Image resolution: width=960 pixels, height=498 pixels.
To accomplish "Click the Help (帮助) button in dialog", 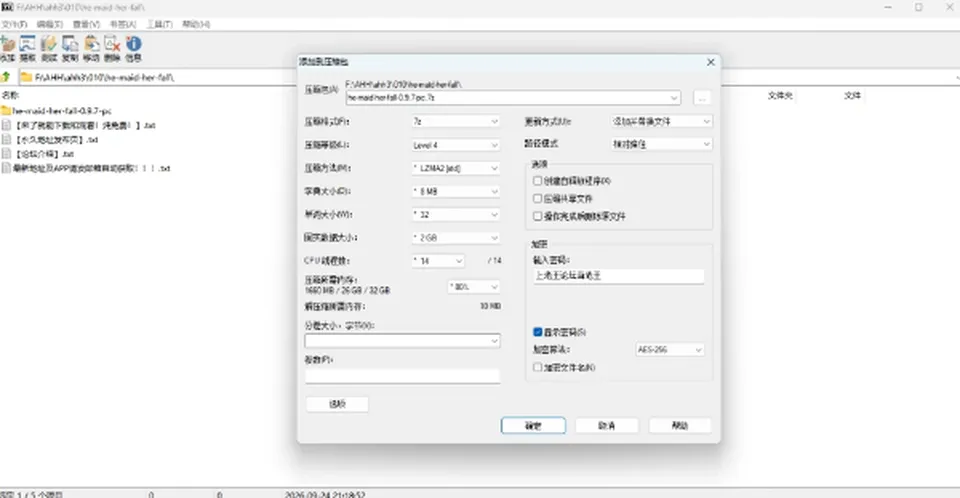I will click(680, 426).
